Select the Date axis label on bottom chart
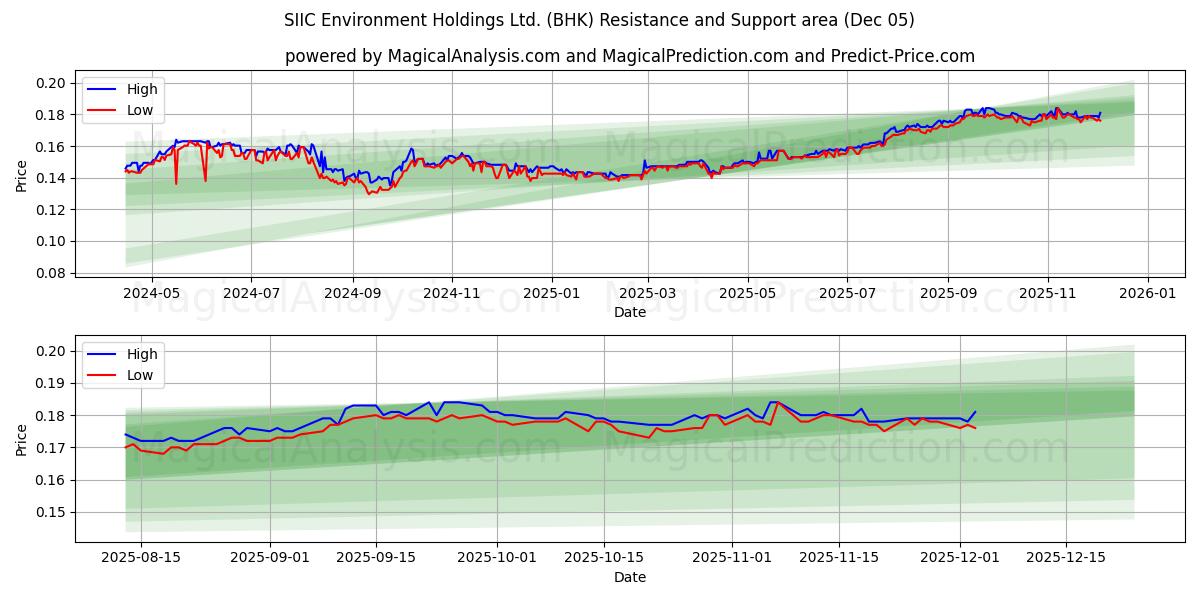Viewport: 1200px width, 600px height. (632, 577)
